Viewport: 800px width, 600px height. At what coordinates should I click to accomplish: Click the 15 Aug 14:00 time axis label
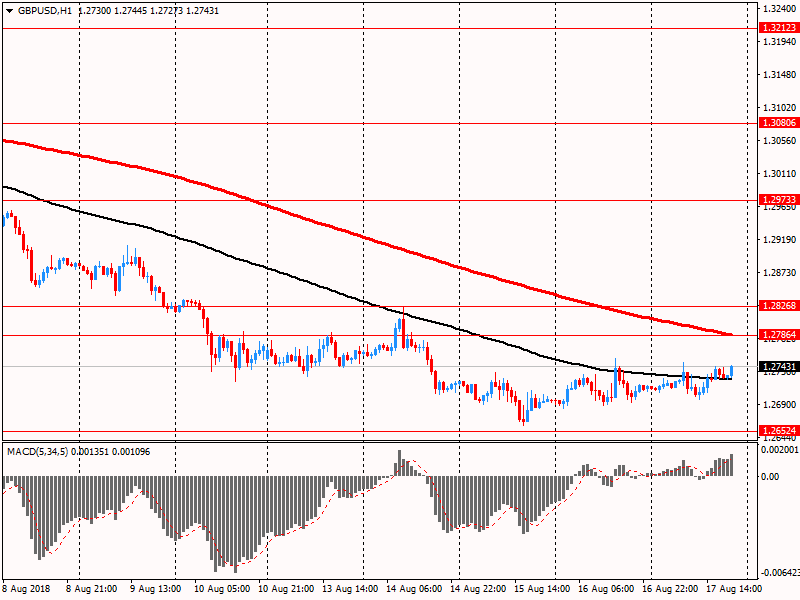pyautogui.click(x=542, y=588)
